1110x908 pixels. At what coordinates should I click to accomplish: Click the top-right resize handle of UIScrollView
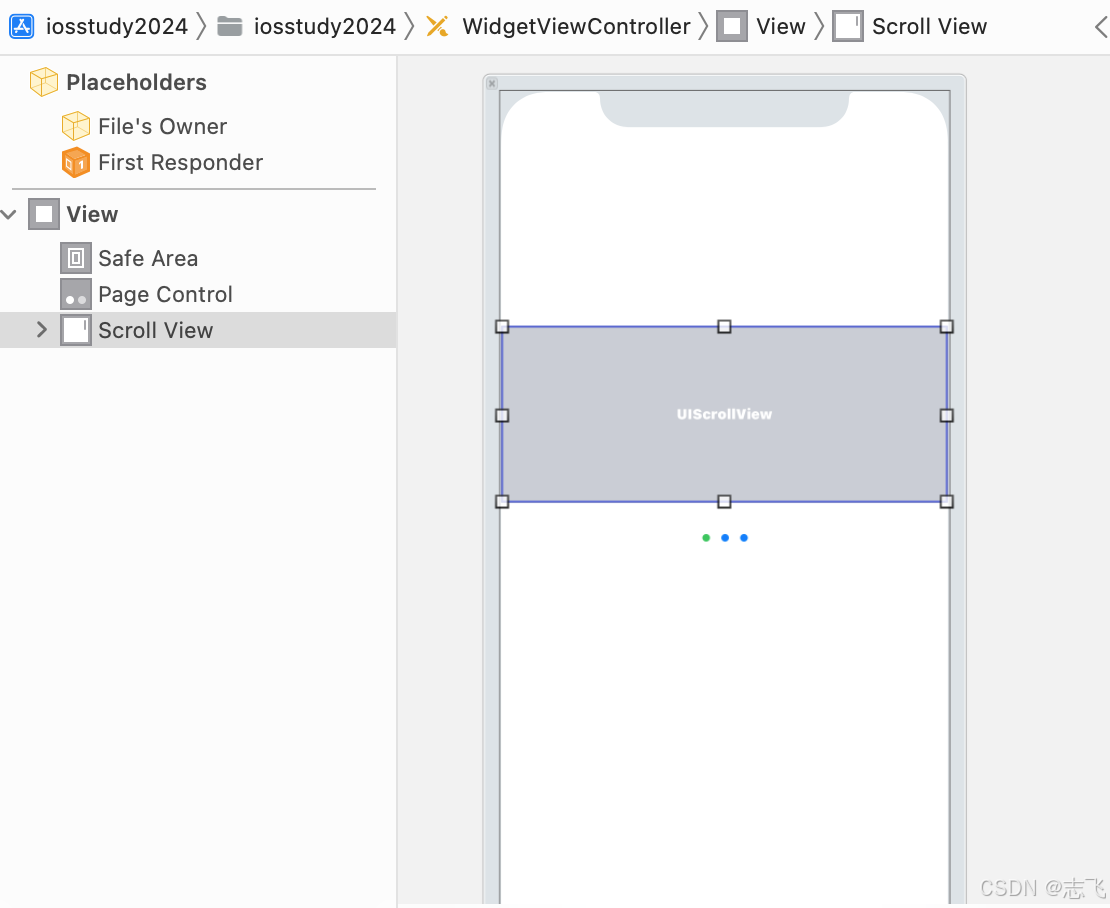click(x=946, y=326)
